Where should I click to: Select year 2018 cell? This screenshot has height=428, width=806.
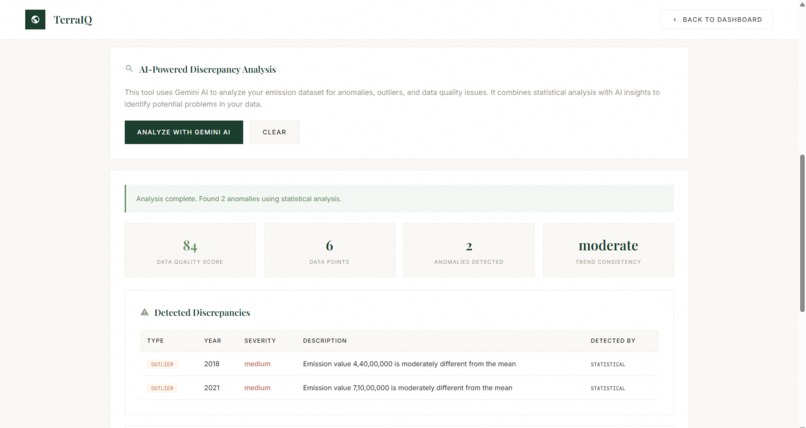[x=212, y=364]
